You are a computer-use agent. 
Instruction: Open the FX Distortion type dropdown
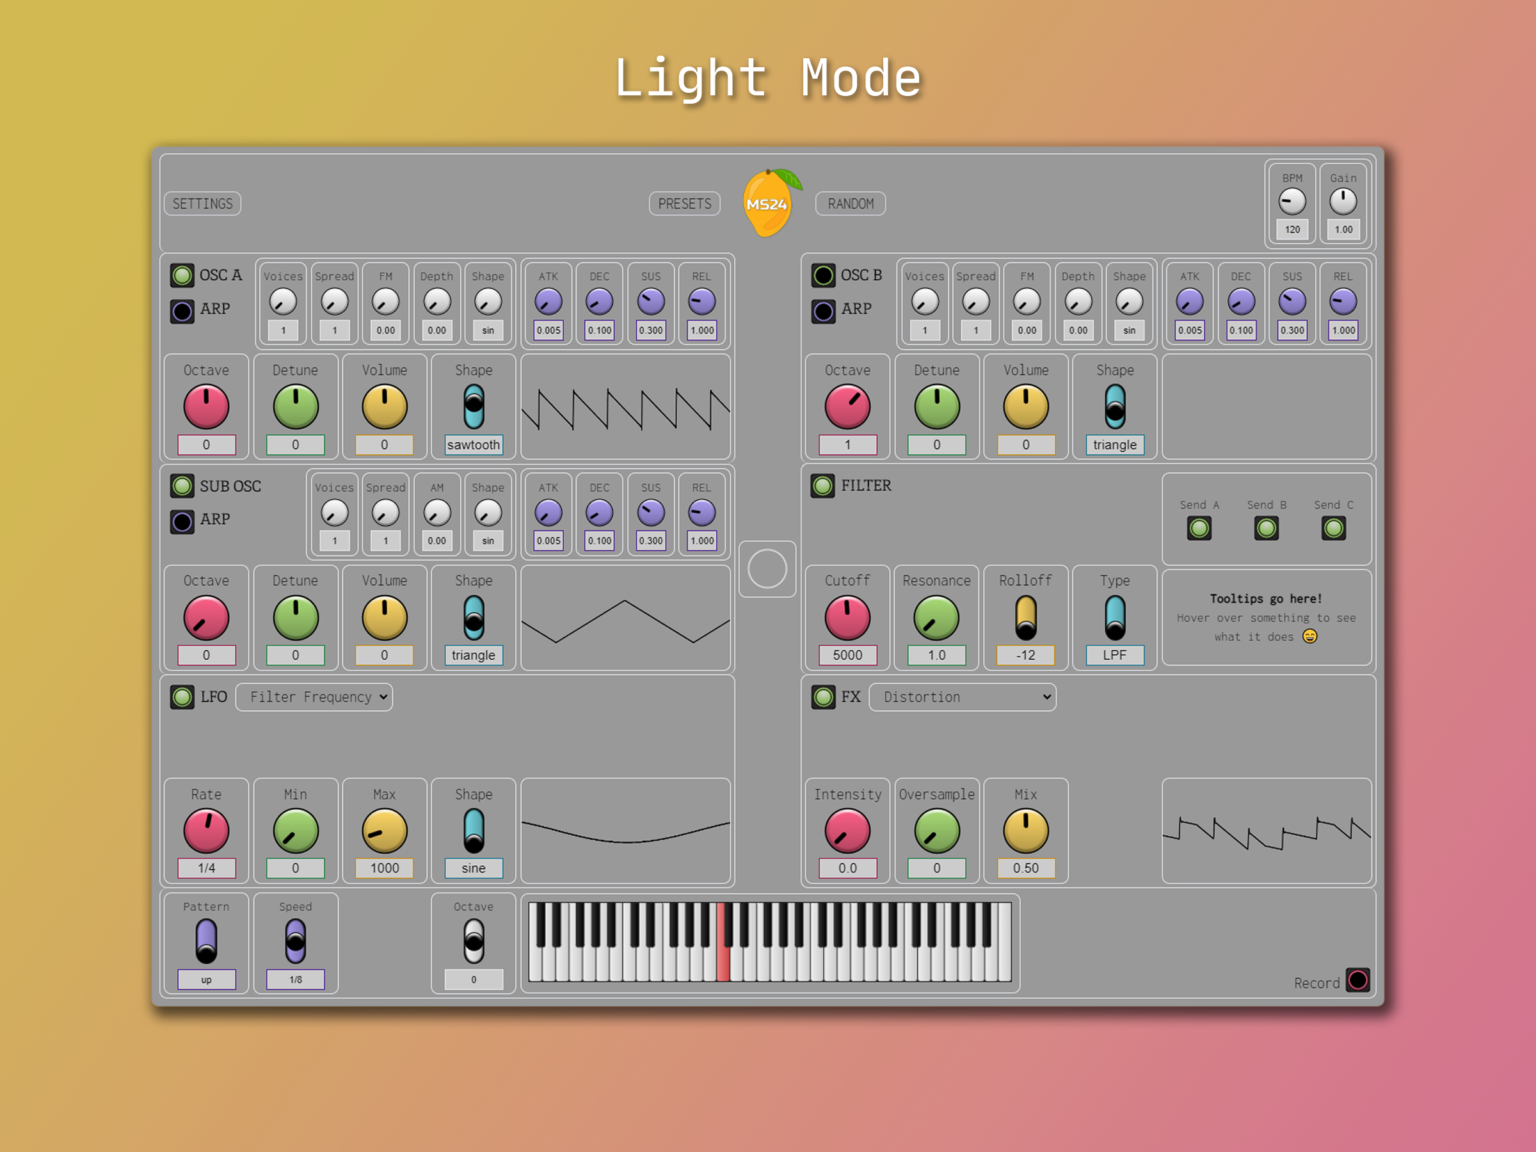pyautogui.click(x=962, y=697)
